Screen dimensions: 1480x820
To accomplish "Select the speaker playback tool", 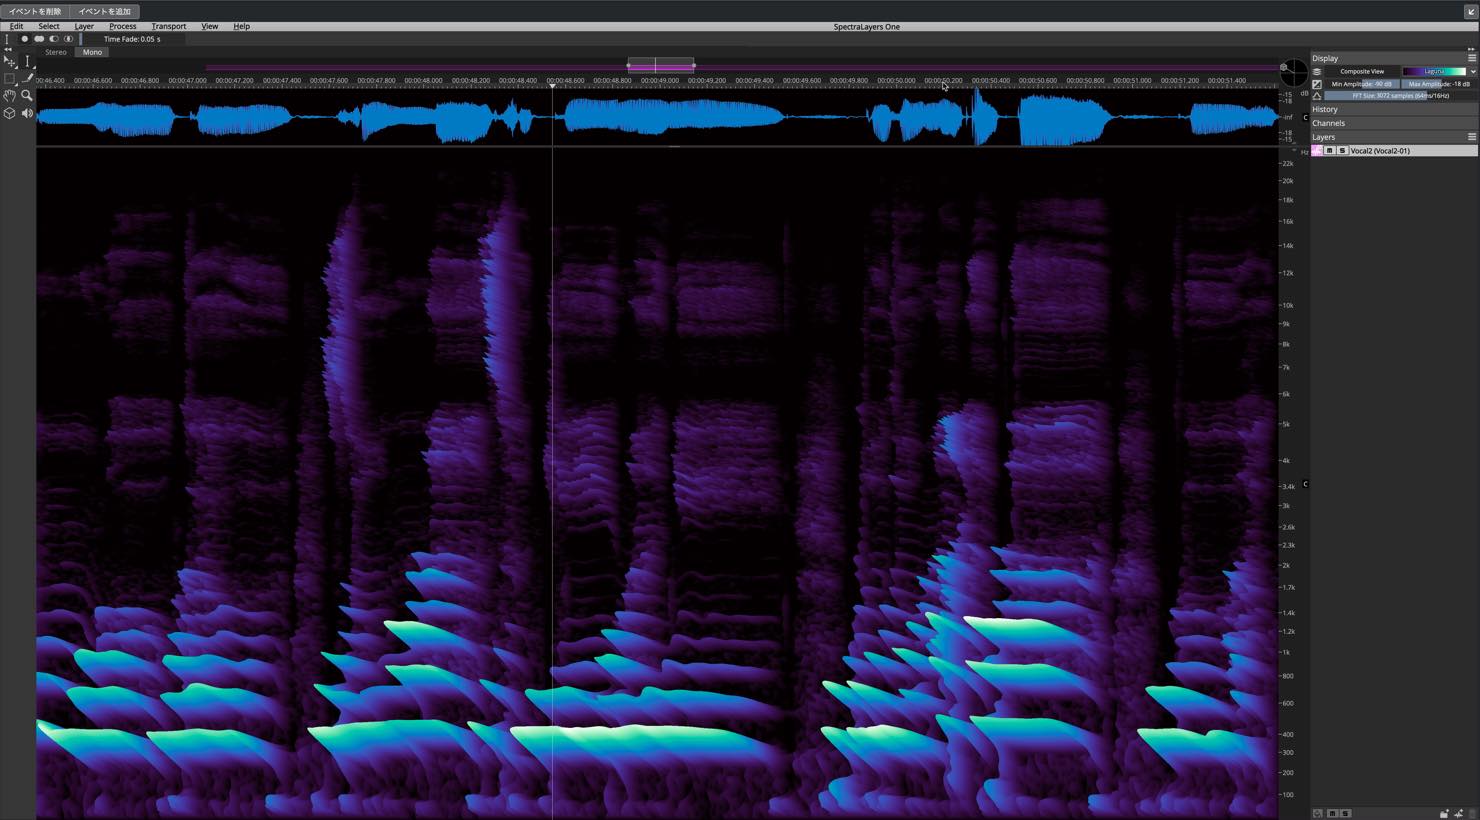I will click(x=28, y=113).
